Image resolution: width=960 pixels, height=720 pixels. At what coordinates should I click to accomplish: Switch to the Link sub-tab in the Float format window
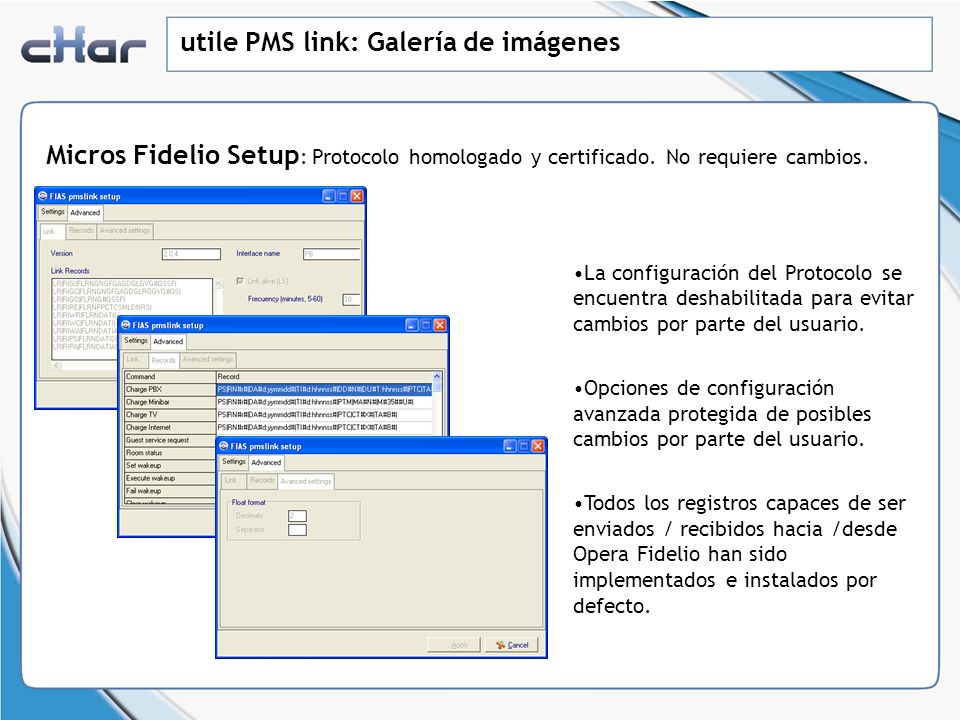pyautogui.click(x=231, y=481)
